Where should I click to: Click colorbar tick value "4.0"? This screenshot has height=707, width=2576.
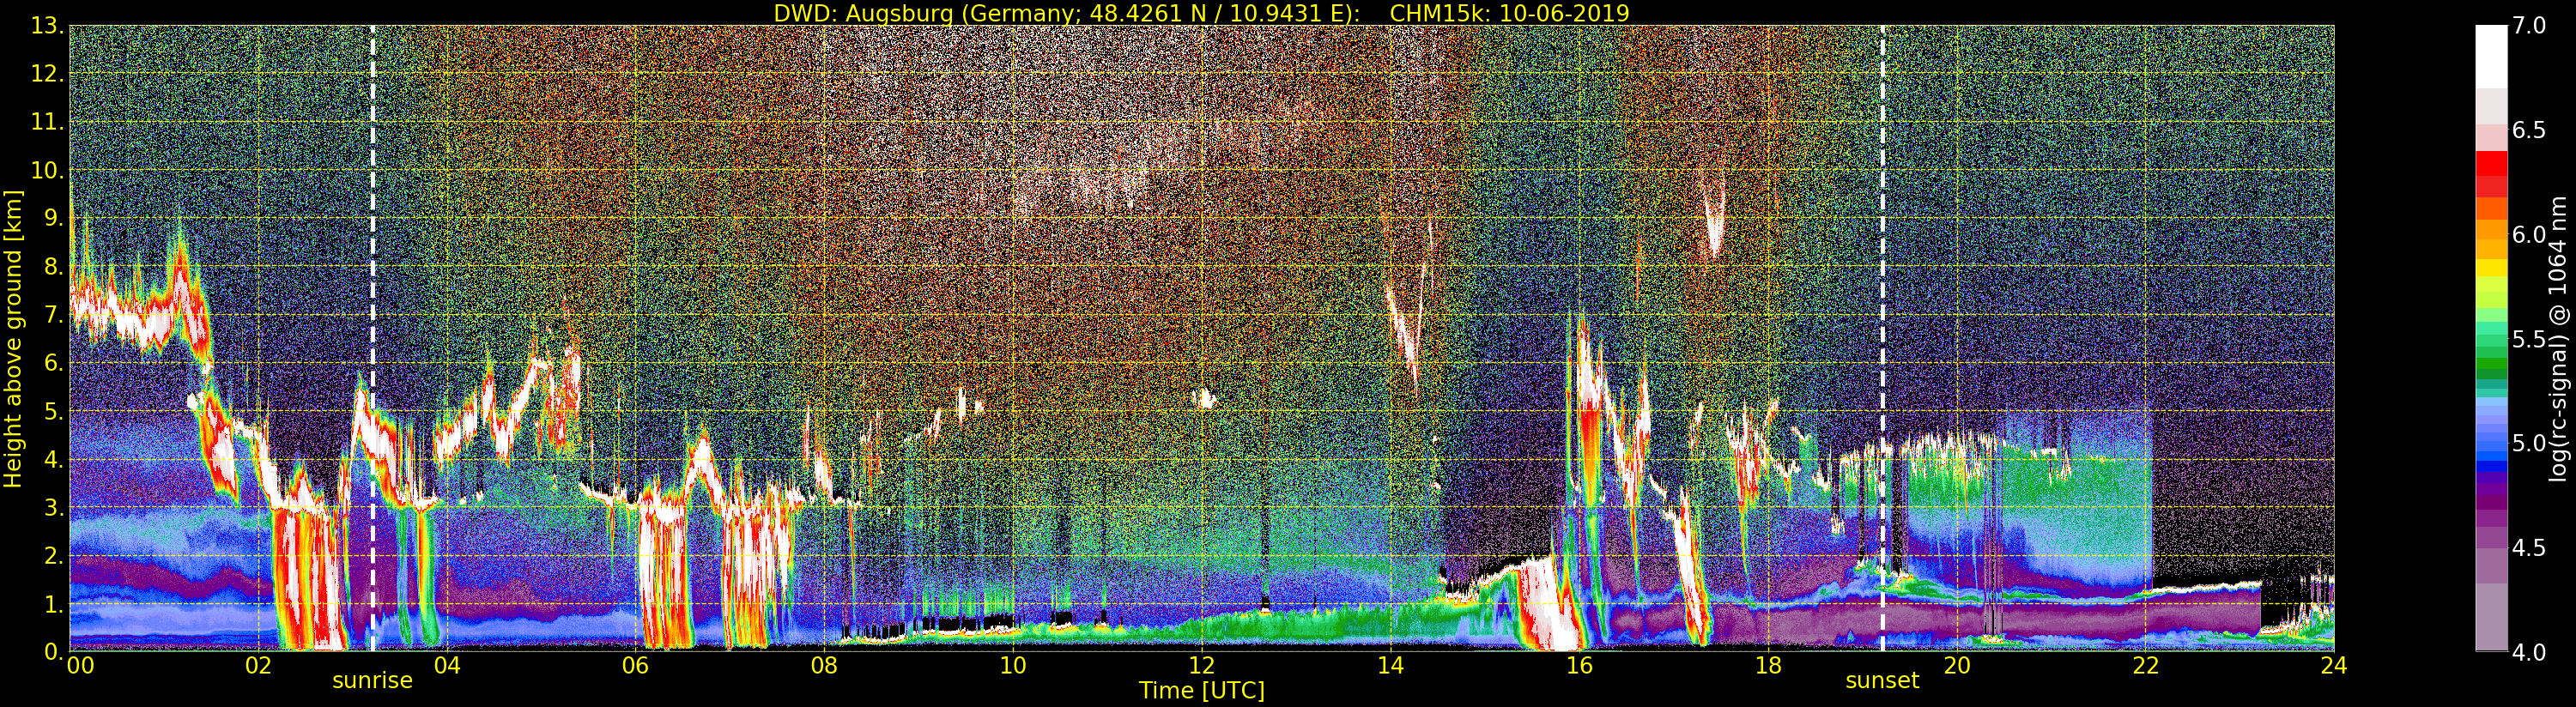pyautogui.click(x=2529, y=651)
